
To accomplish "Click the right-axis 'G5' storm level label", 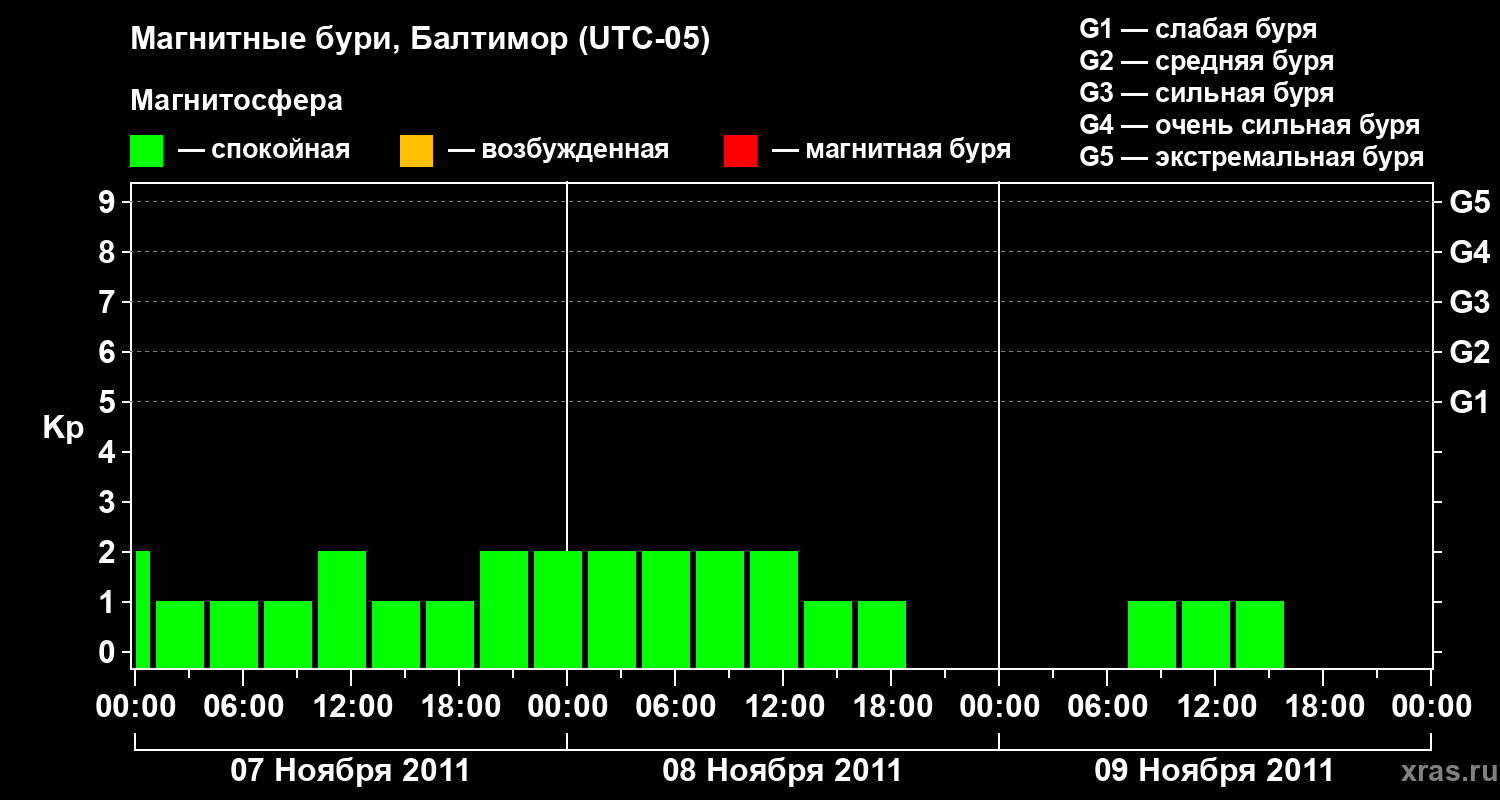I will pos(1470,203).
